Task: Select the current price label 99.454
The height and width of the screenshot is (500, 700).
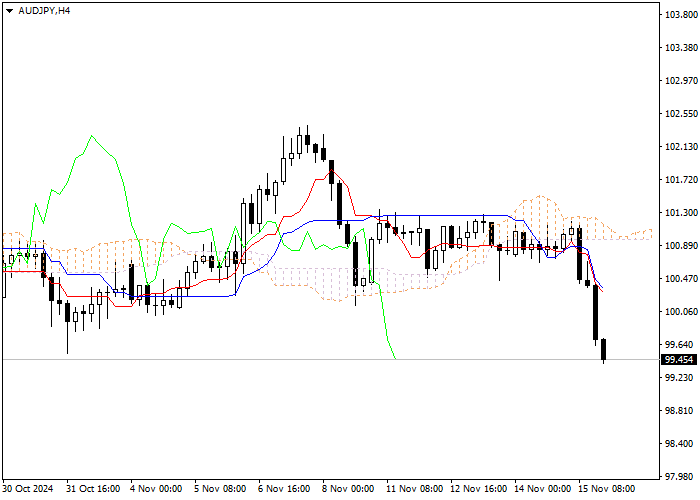Action: [x=679, y=360]
